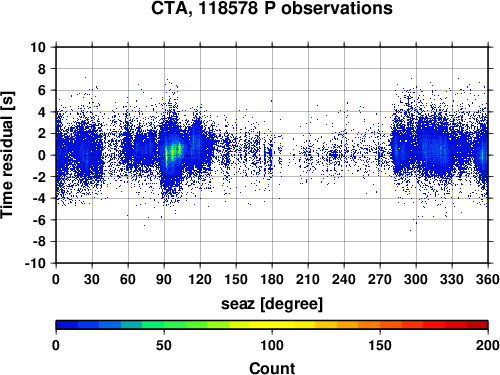Click the y-axis tick label 6
The height and width of the screenshot is (375, 500).
pos(42,90)
